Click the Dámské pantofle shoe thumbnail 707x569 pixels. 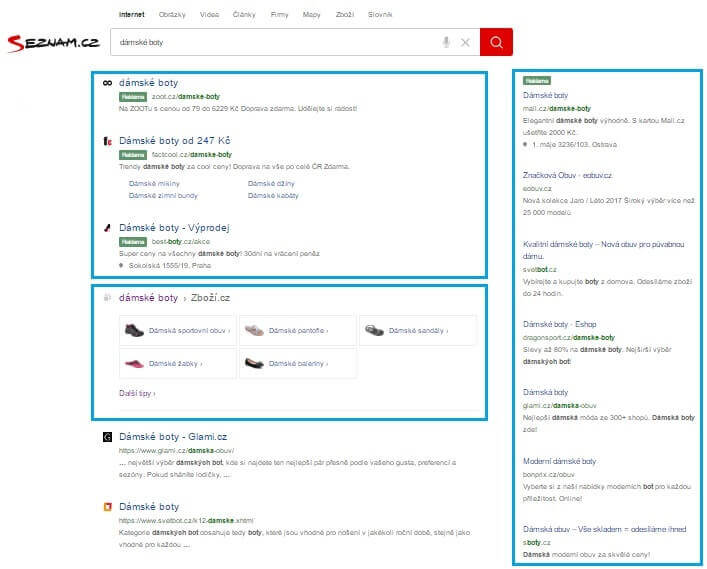254,330
